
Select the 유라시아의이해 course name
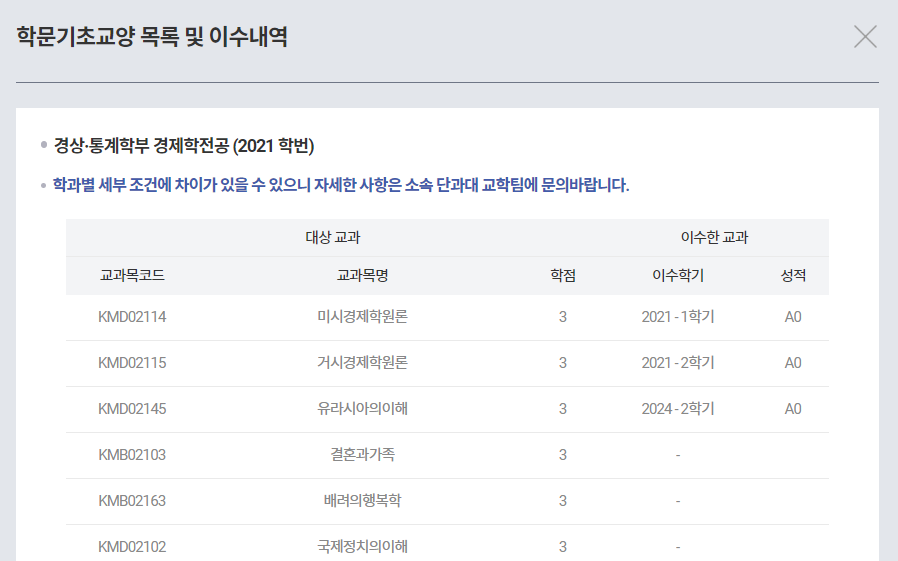tap(362, 409)
